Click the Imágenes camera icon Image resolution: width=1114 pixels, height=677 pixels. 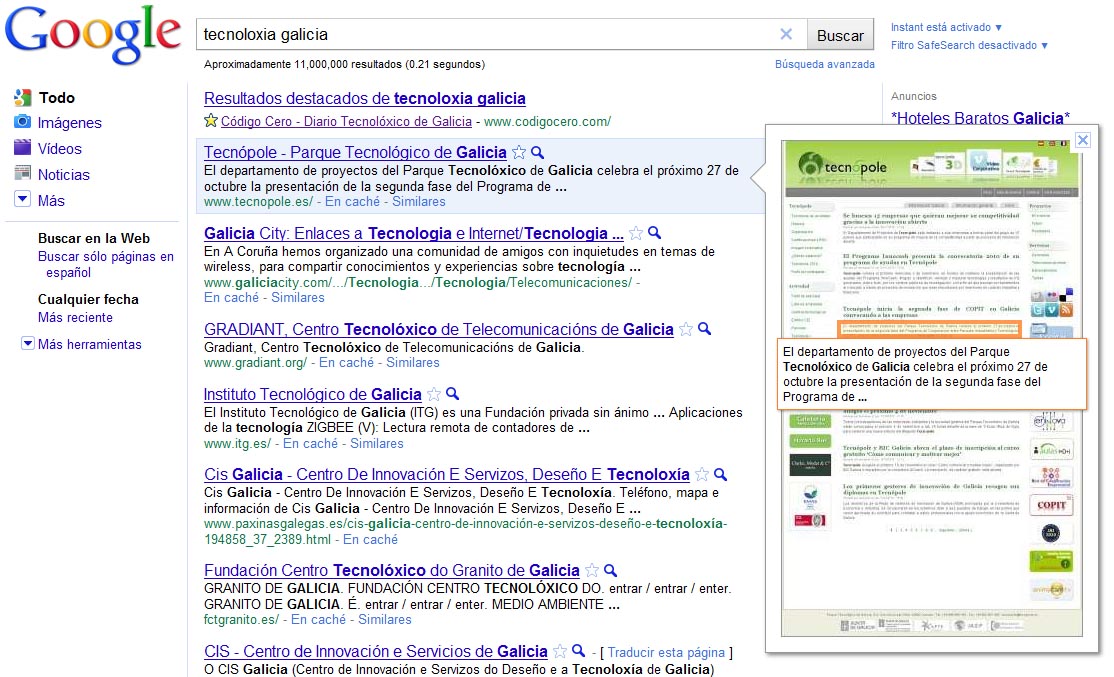pos(23,121)
